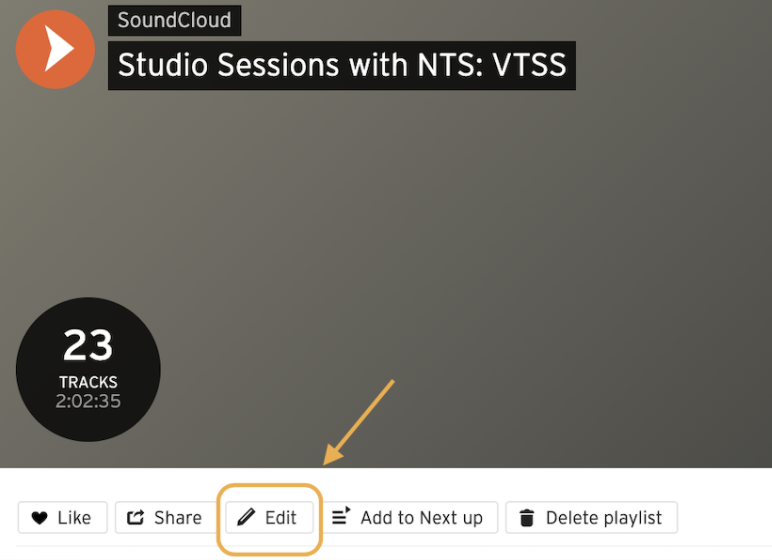772x560 pixels.
Task: Click the Edit button label
Action: pos(281,518)
